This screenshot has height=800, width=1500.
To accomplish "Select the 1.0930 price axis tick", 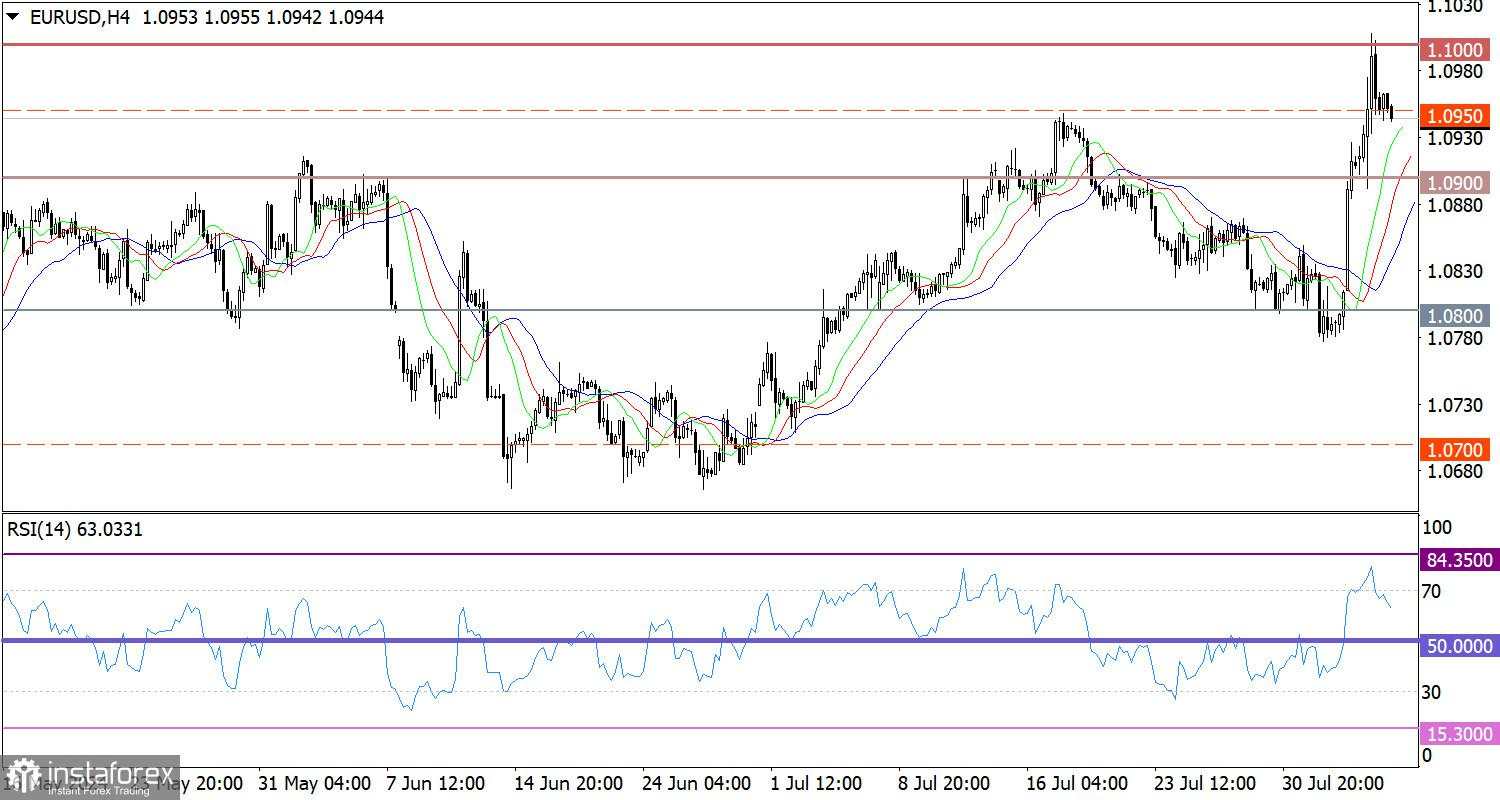I will [1454, 138].
